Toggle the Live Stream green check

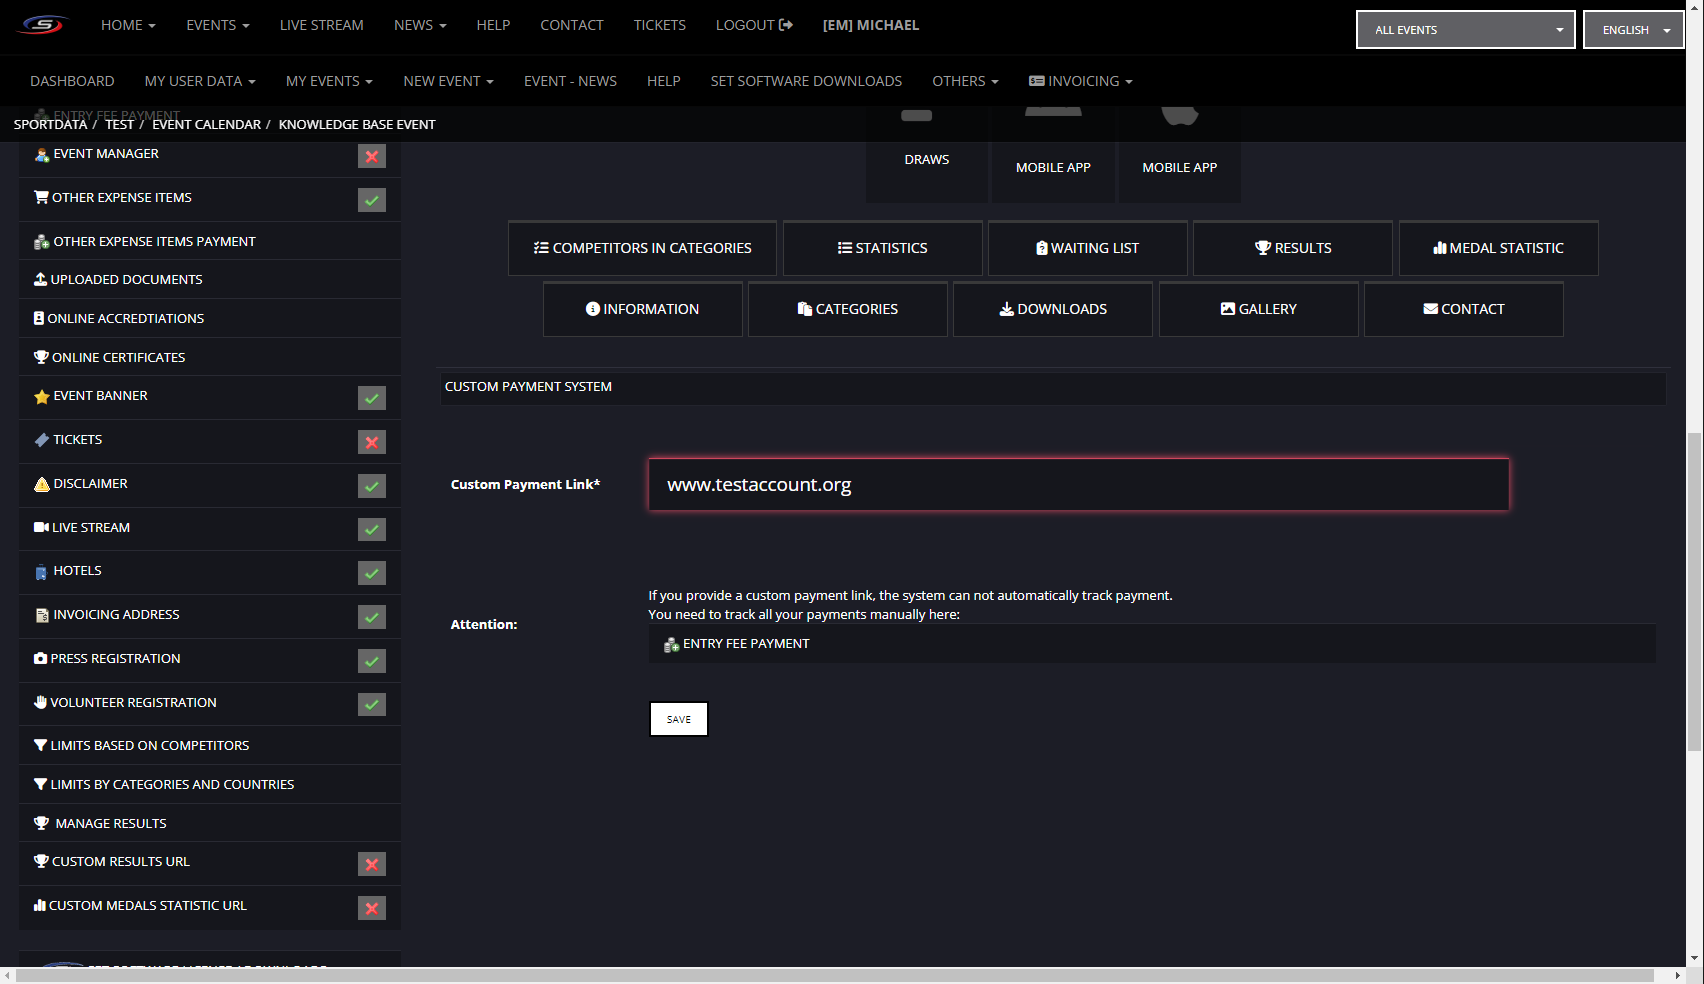(372, 529)
